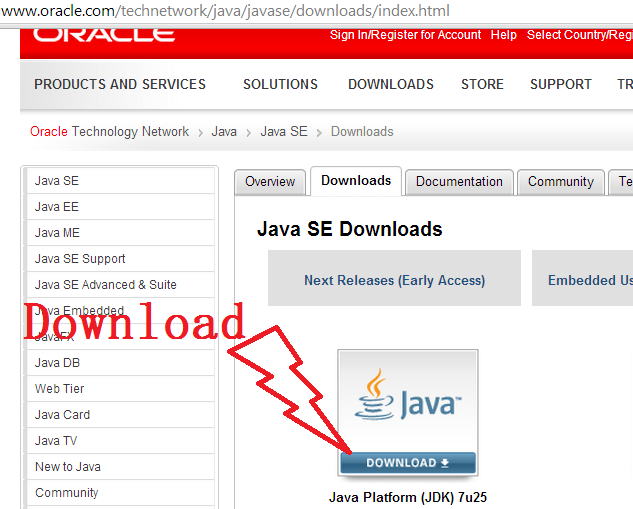Open Select Country/Region link
633x509 pixels.
click(x=580, y=35)
